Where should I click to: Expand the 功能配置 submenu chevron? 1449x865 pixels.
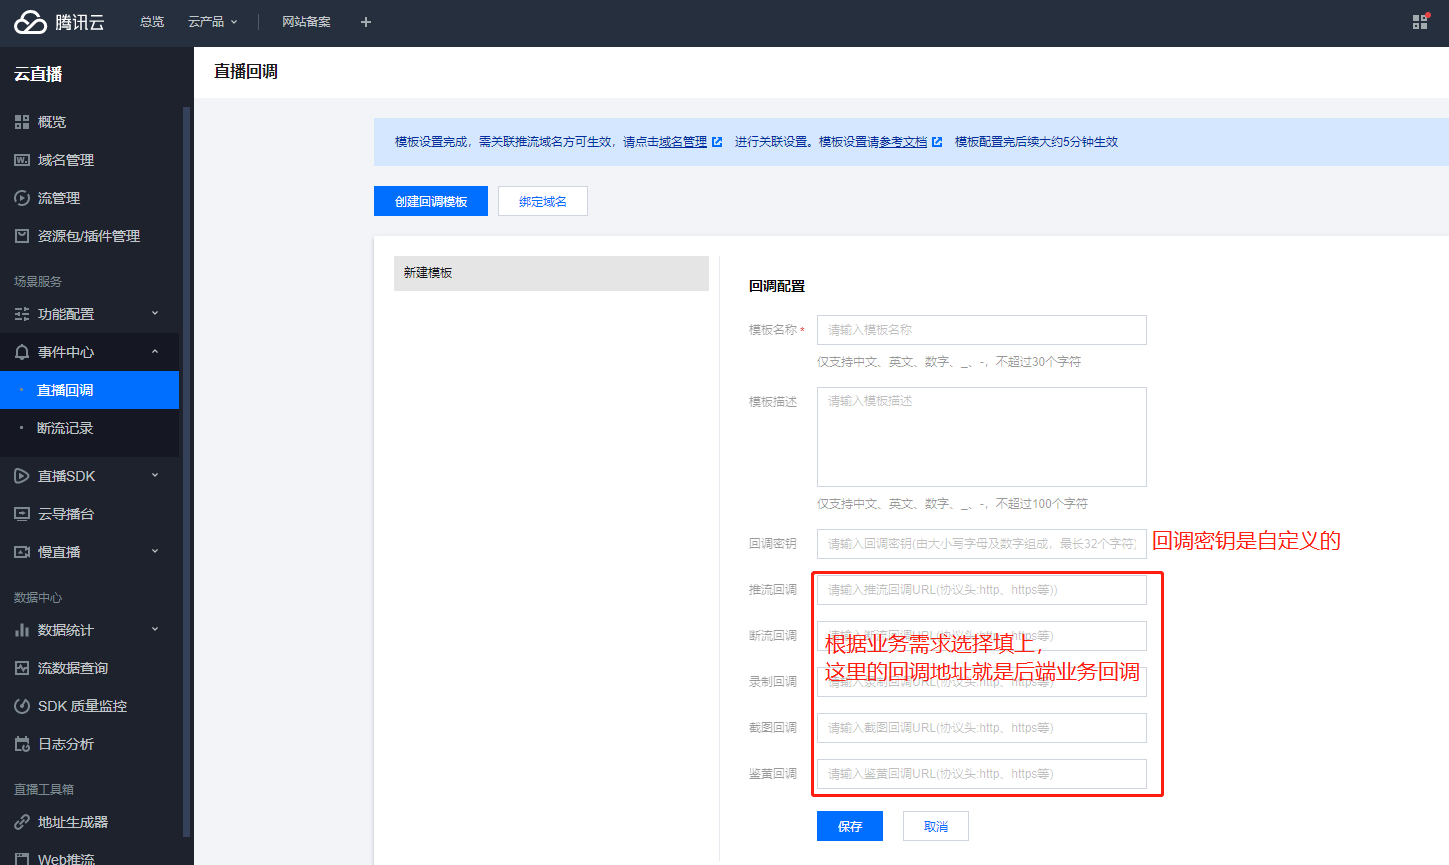[155, 314]
